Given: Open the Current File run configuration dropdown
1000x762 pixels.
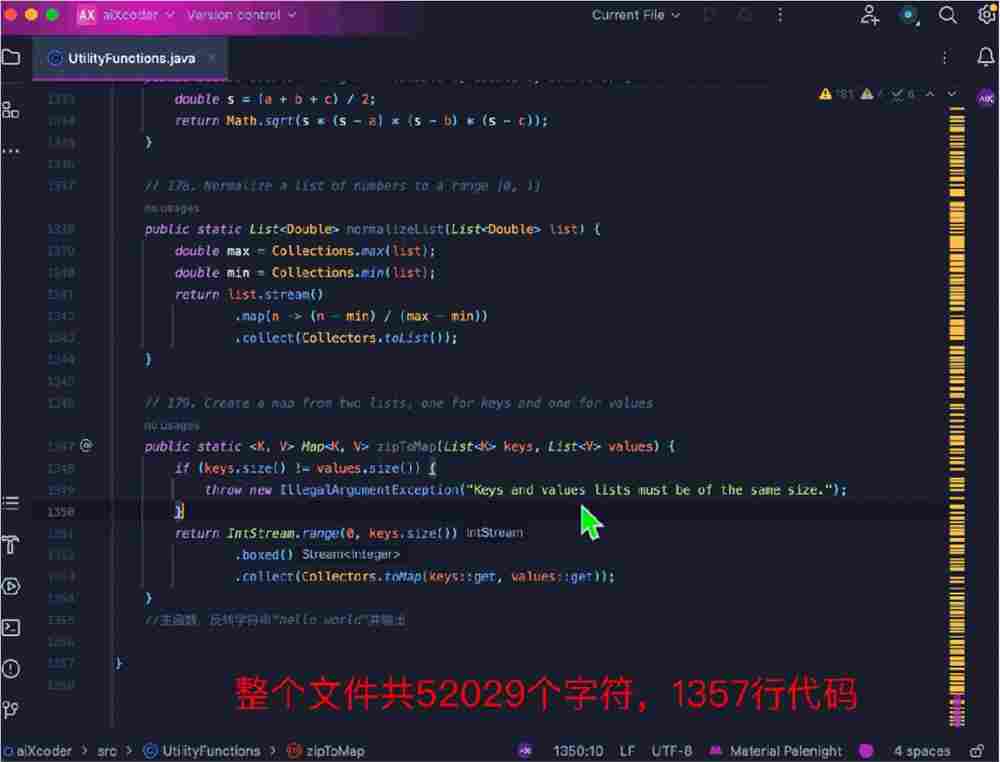Looking at the screenshot, I should click(x=633, y=15).
